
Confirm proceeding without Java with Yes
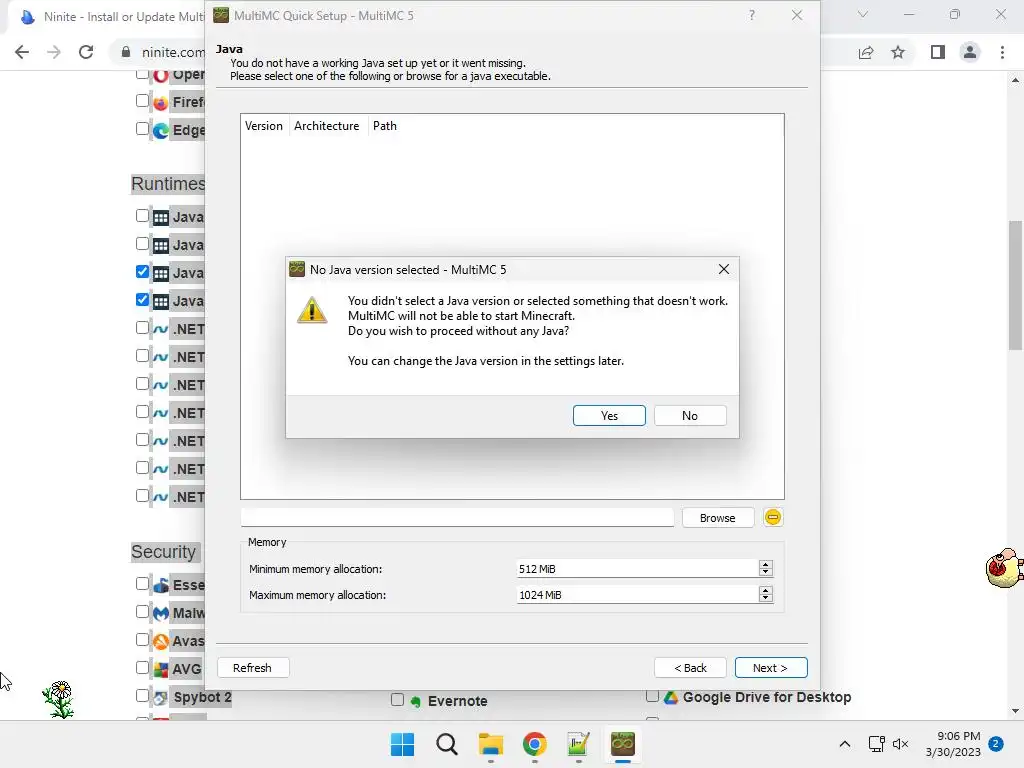[609, 416]
